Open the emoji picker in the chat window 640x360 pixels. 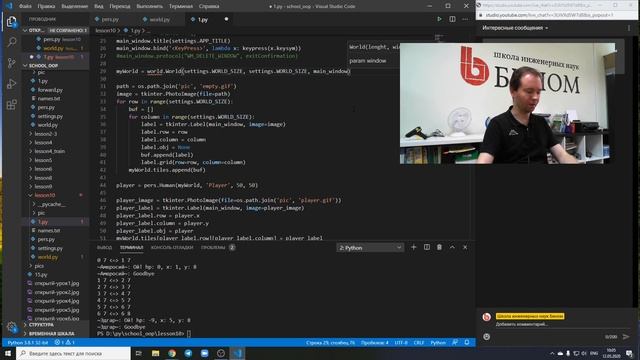(487, 337)
